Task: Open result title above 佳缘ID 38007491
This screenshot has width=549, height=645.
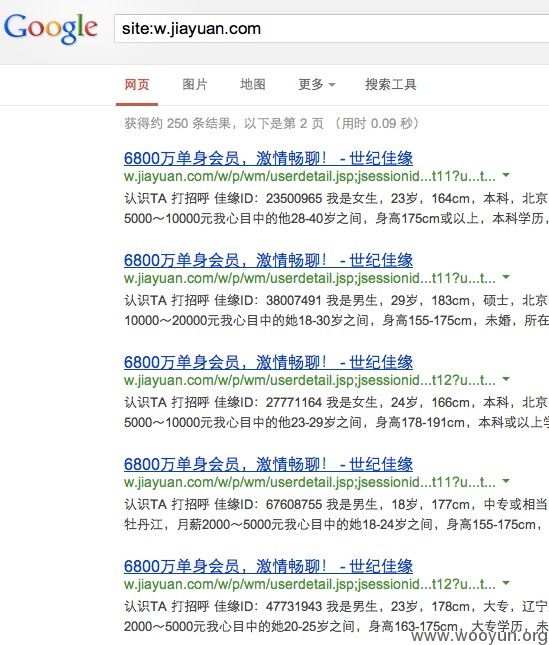Action: pos(268,260)
